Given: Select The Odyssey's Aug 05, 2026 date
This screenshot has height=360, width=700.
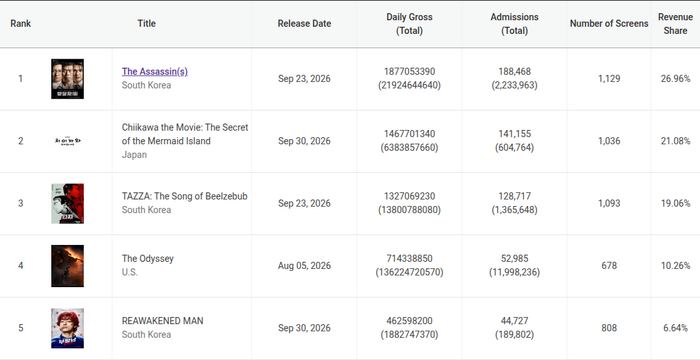Looking at the screenshot, I should pos(304,266).
